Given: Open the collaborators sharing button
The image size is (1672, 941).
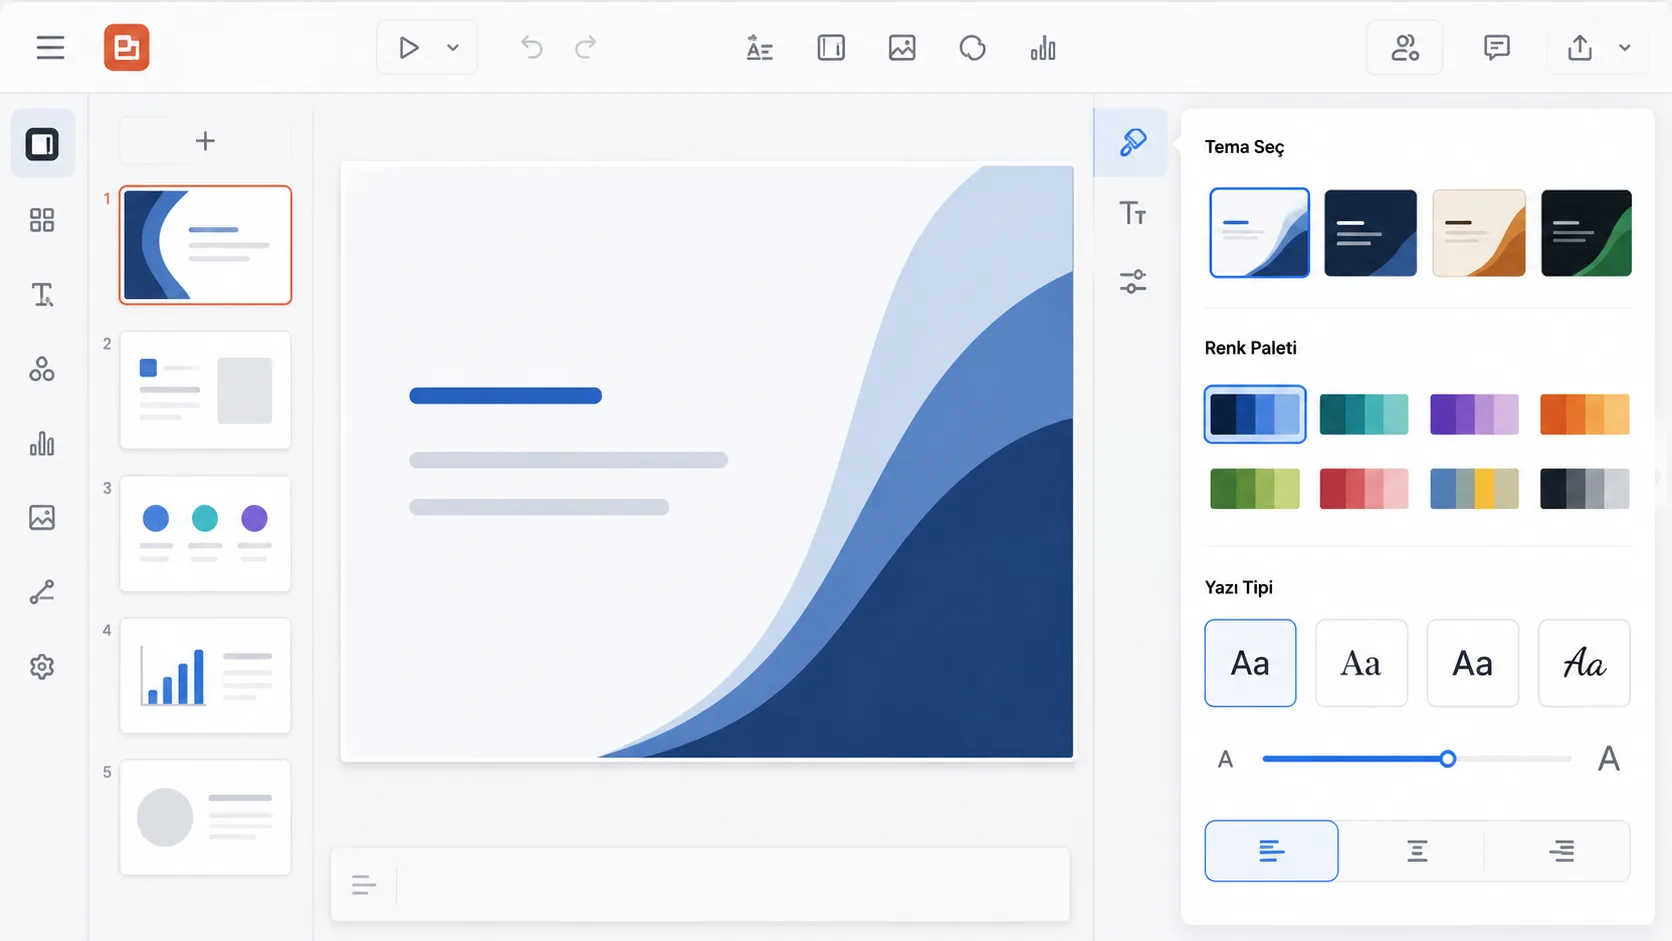Looking at the screenshot, I should pyautogui.click(x=1405, y=47).
